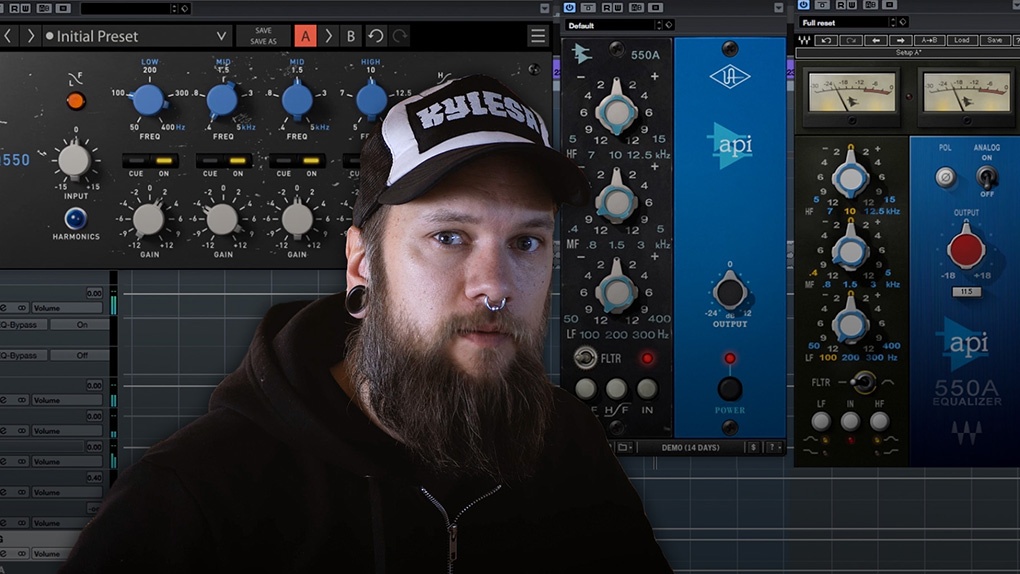Click the A→B button in Waves toolbar
This screenshot has height=574, width=1020.
[x=928, y=40]
